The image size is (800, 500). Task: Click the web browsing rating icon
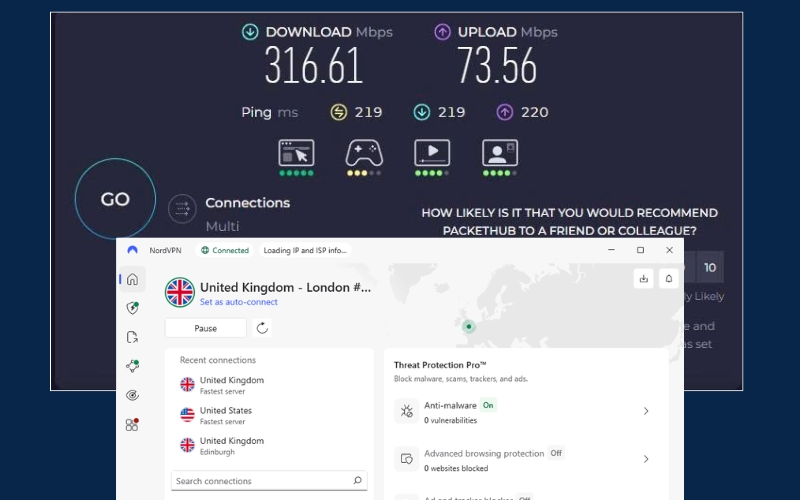pos(296,153)
